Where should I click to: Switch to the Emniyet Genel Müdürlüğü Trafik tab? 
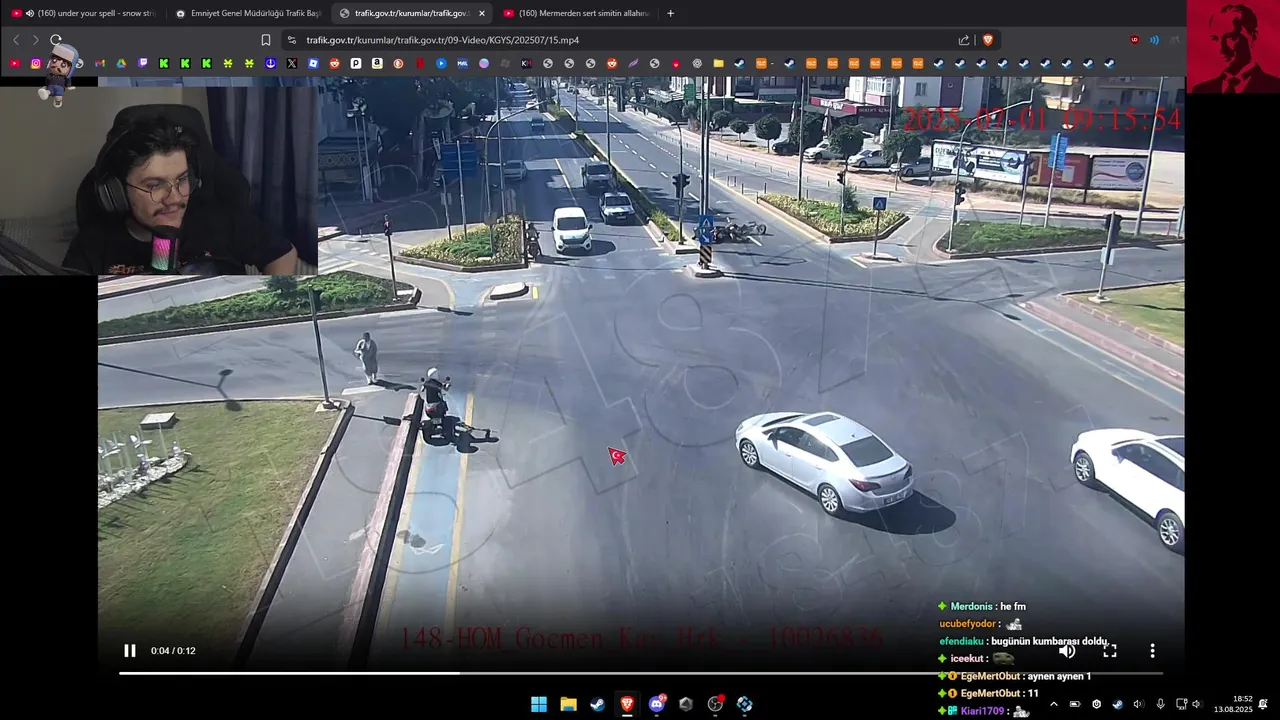pos(247,13)
